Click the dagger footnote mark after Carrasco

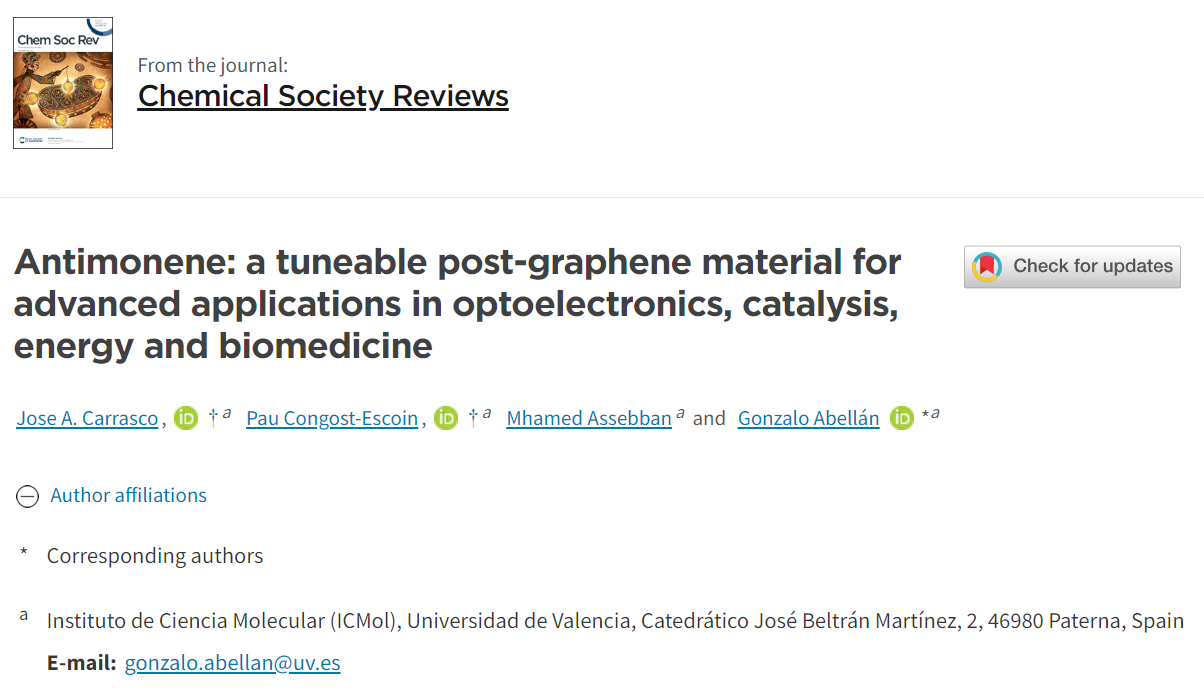[x=213, y=416]
